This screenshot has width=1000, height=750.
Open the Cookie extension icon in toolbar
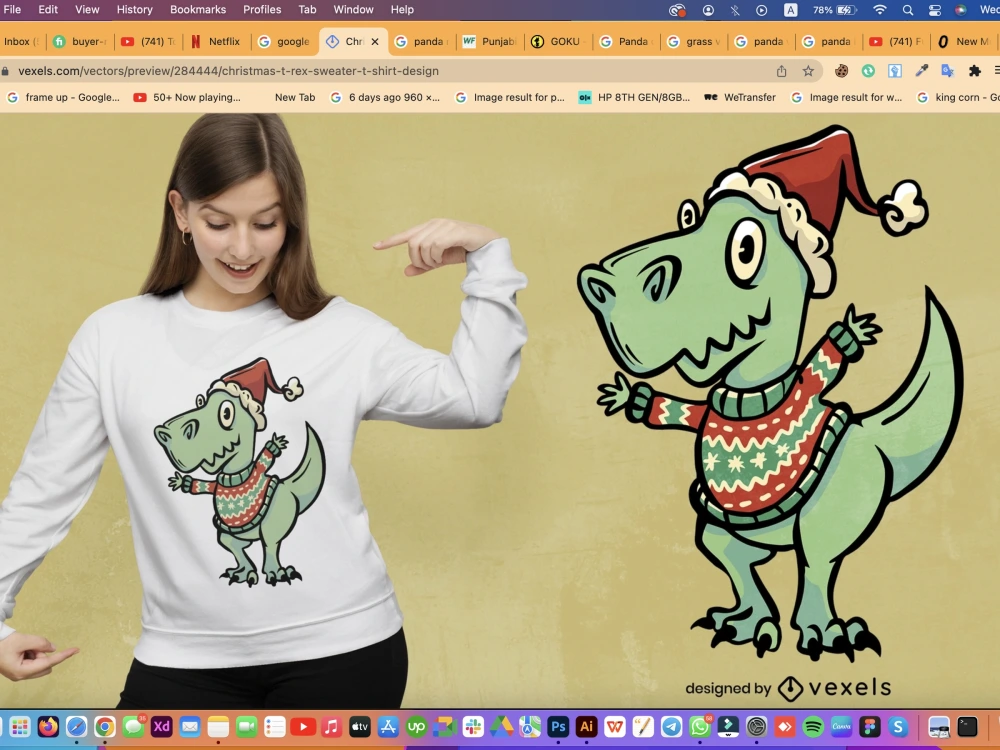841,71
